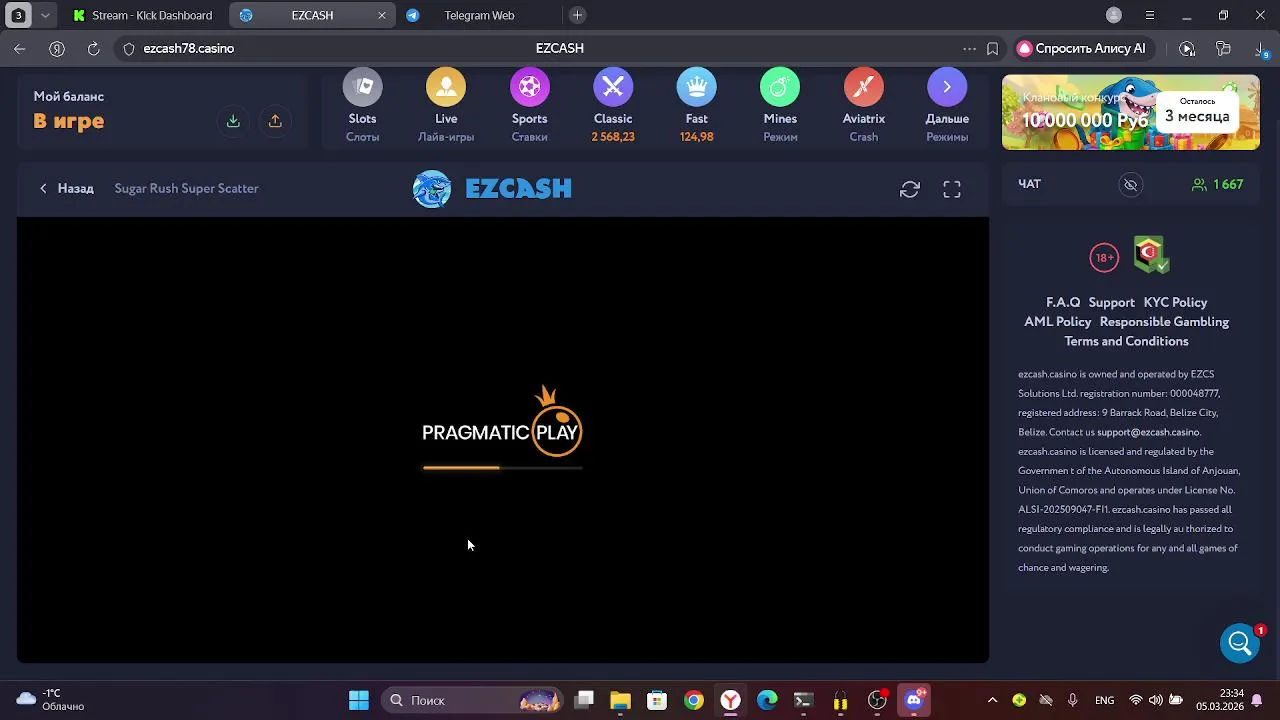
Task: Click the withdraw upload icon near balance
Action: (x=275, y=121)
